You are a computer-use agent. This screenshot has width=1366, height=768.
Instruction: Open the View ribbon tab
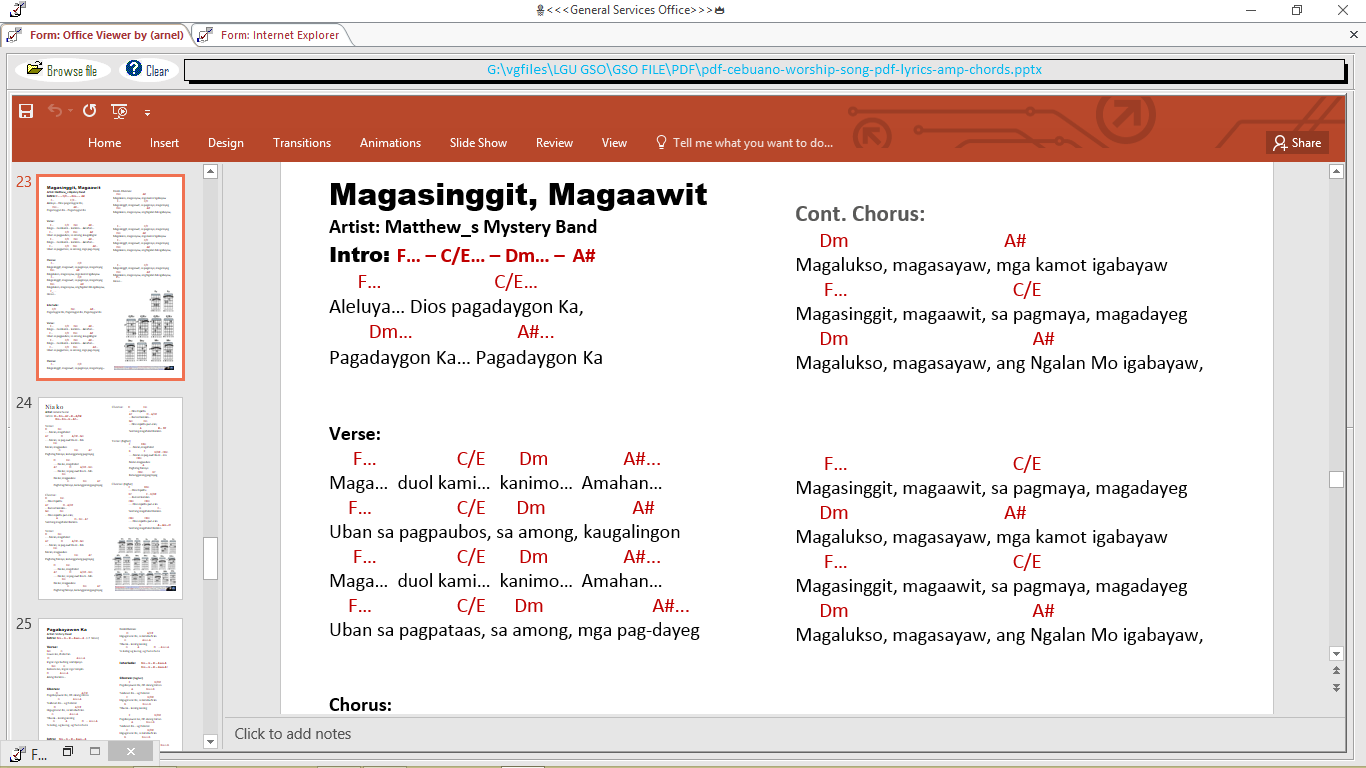[614, 143]
